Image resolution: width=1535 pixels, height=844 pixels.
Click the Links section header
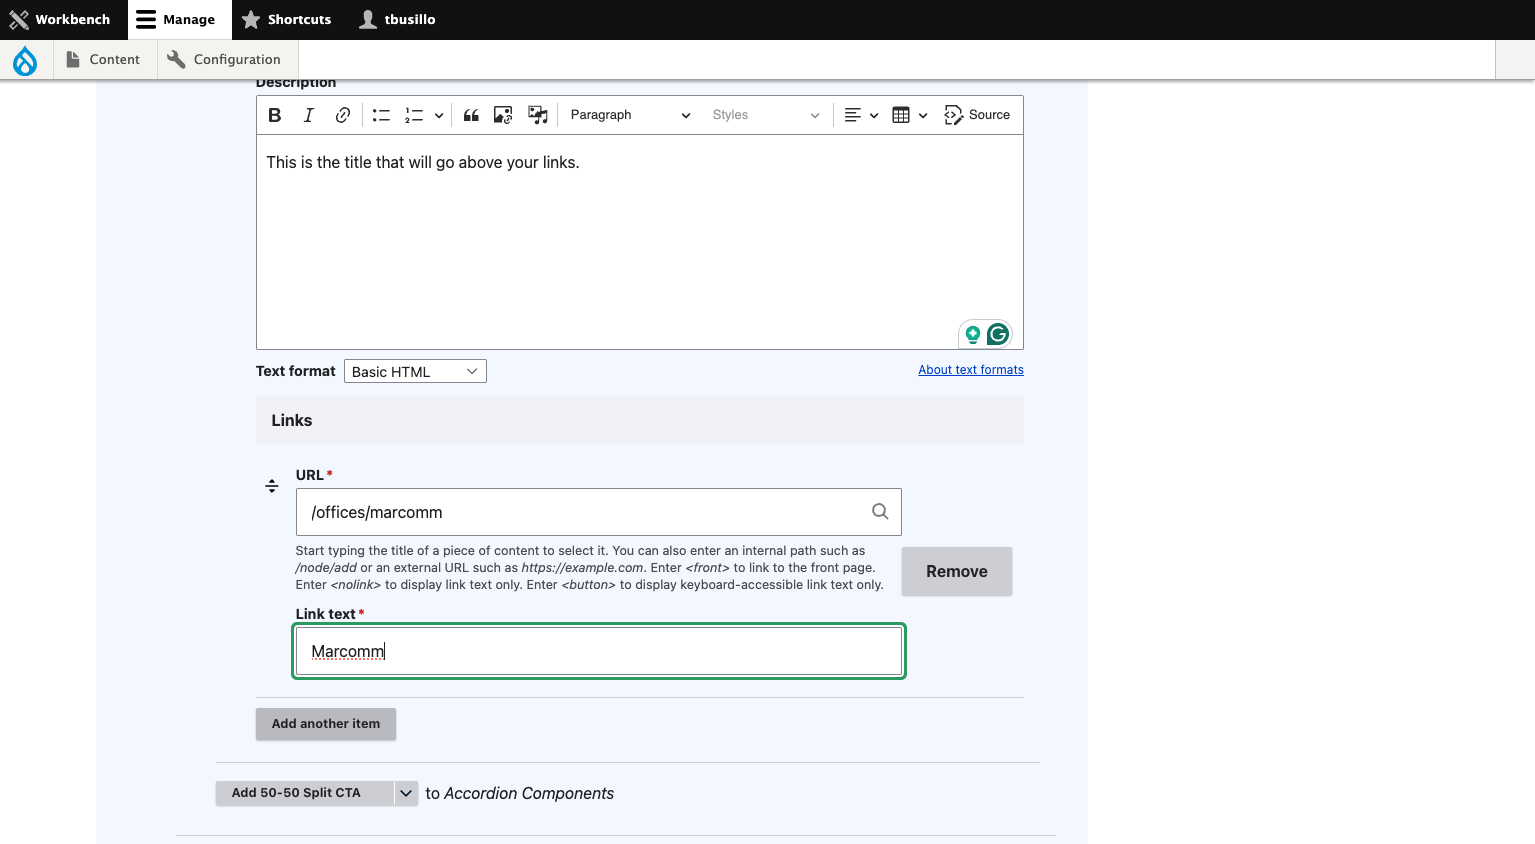click(x=640, y=420)
